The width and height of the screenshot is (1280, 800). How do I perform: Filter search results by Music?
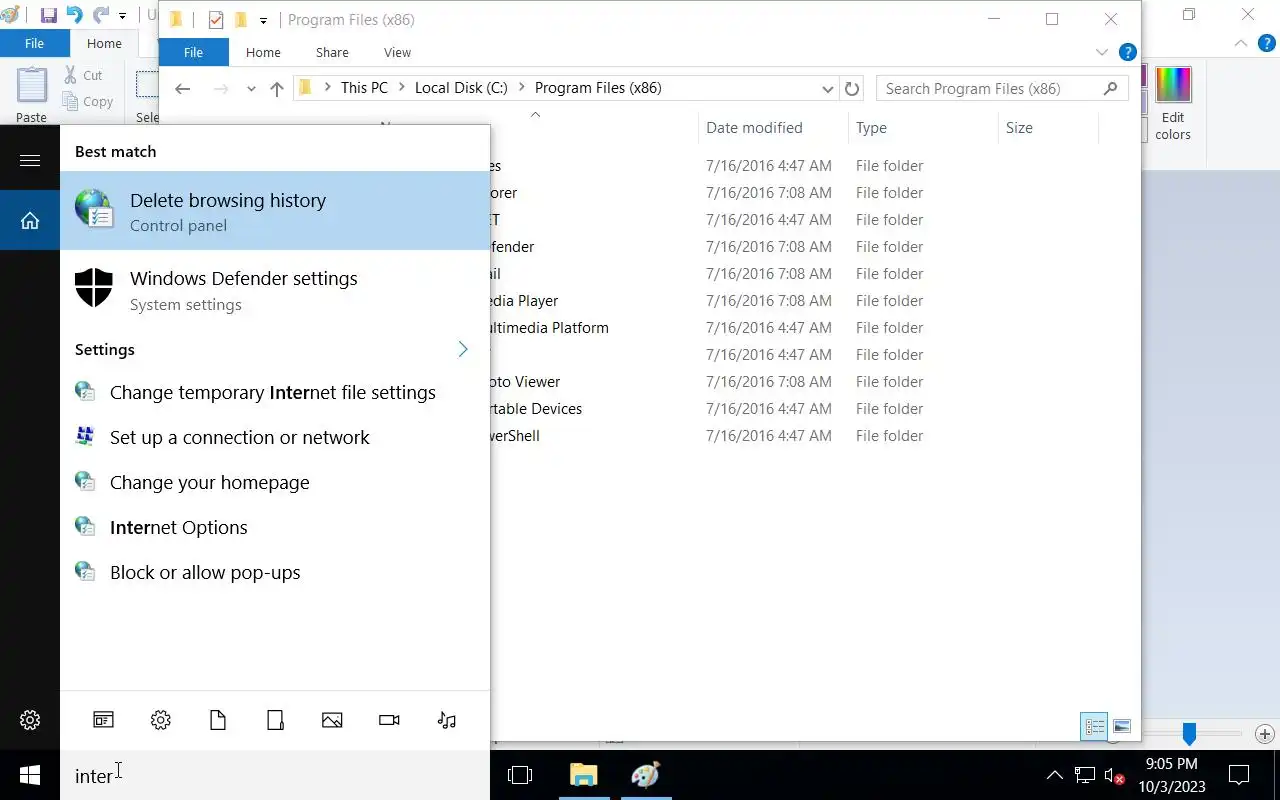[x=447, y=720]
